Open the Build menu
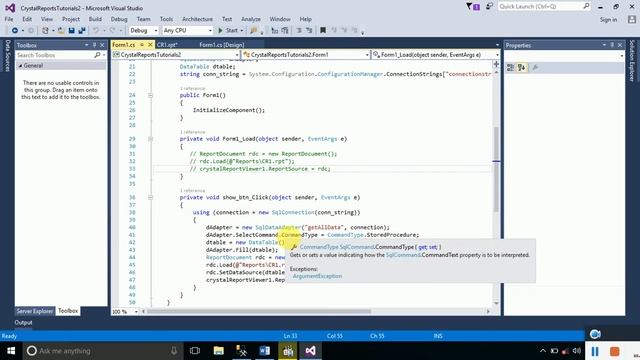Screen dimensions: 640x360 pos(95,19)
